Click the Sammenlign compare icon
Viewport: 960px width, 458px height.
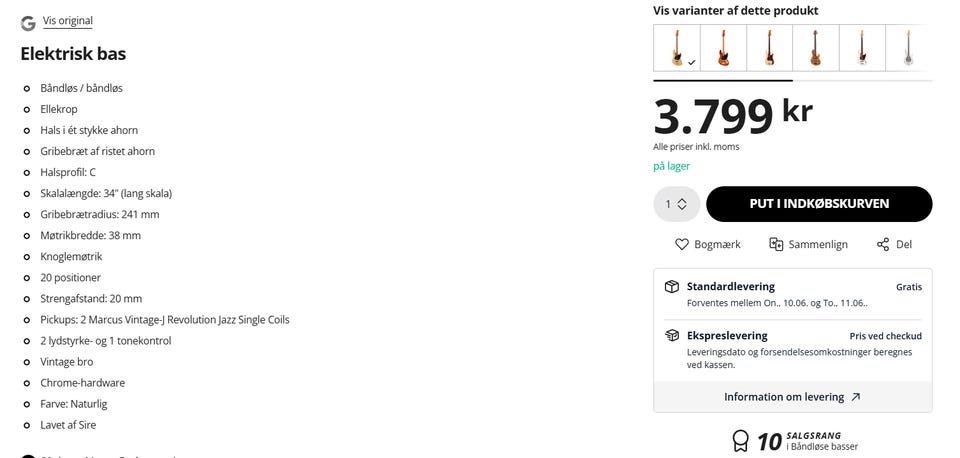[776, 244]
